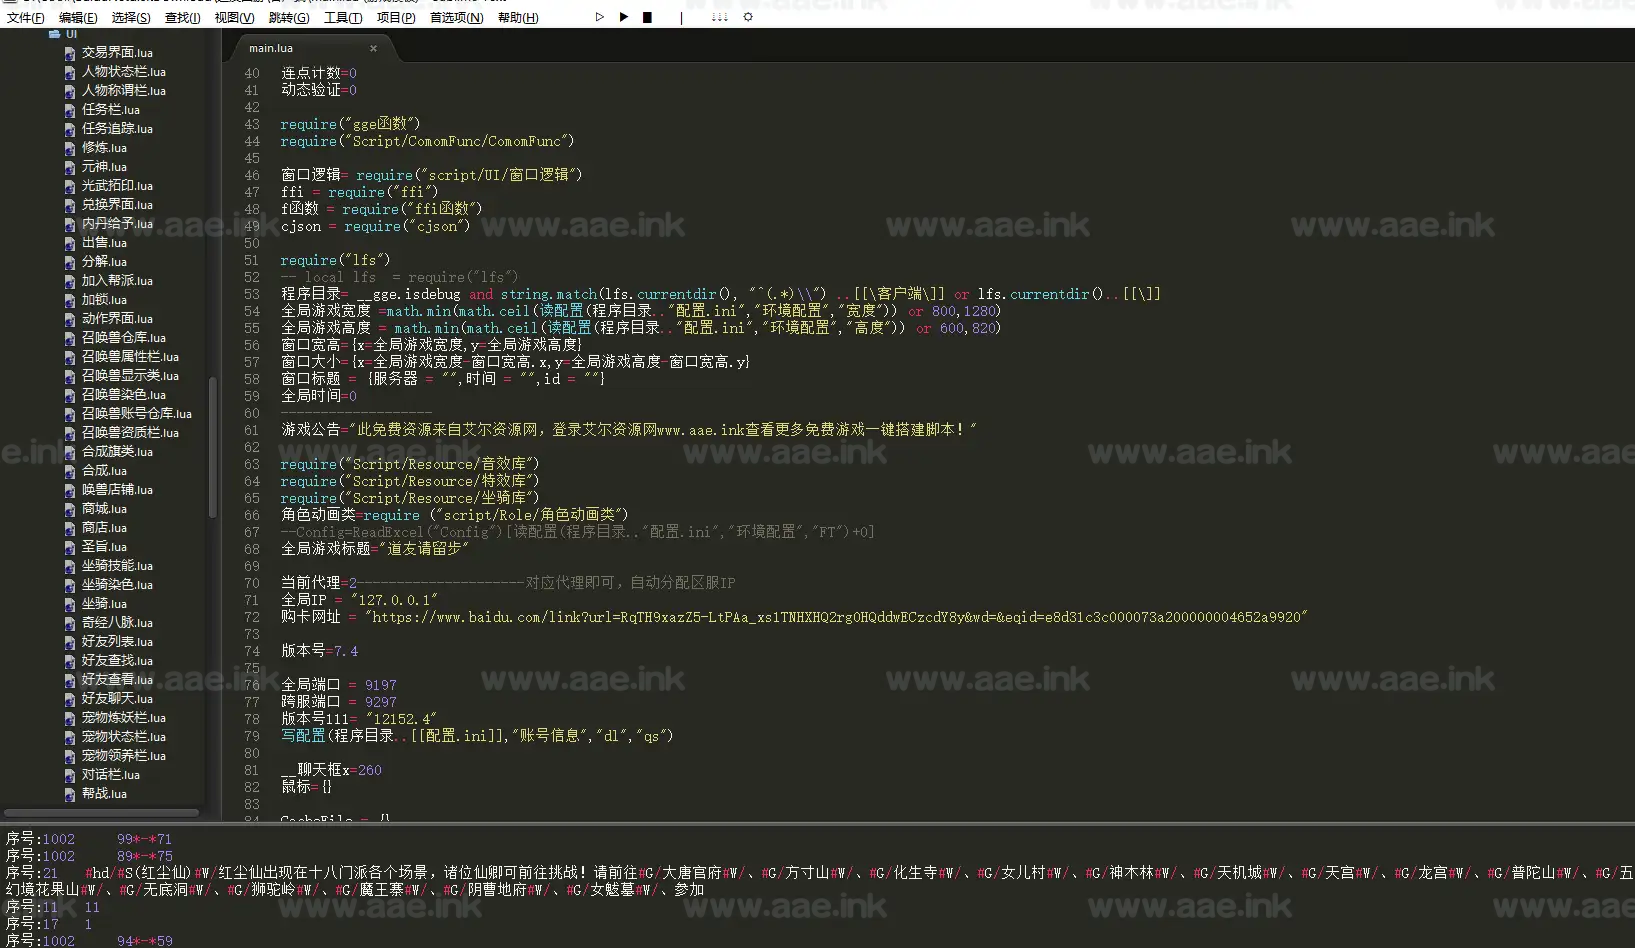Open 坐骑技能.lua in sidebar
This screenshot has height=948, width=1635.
117,566
